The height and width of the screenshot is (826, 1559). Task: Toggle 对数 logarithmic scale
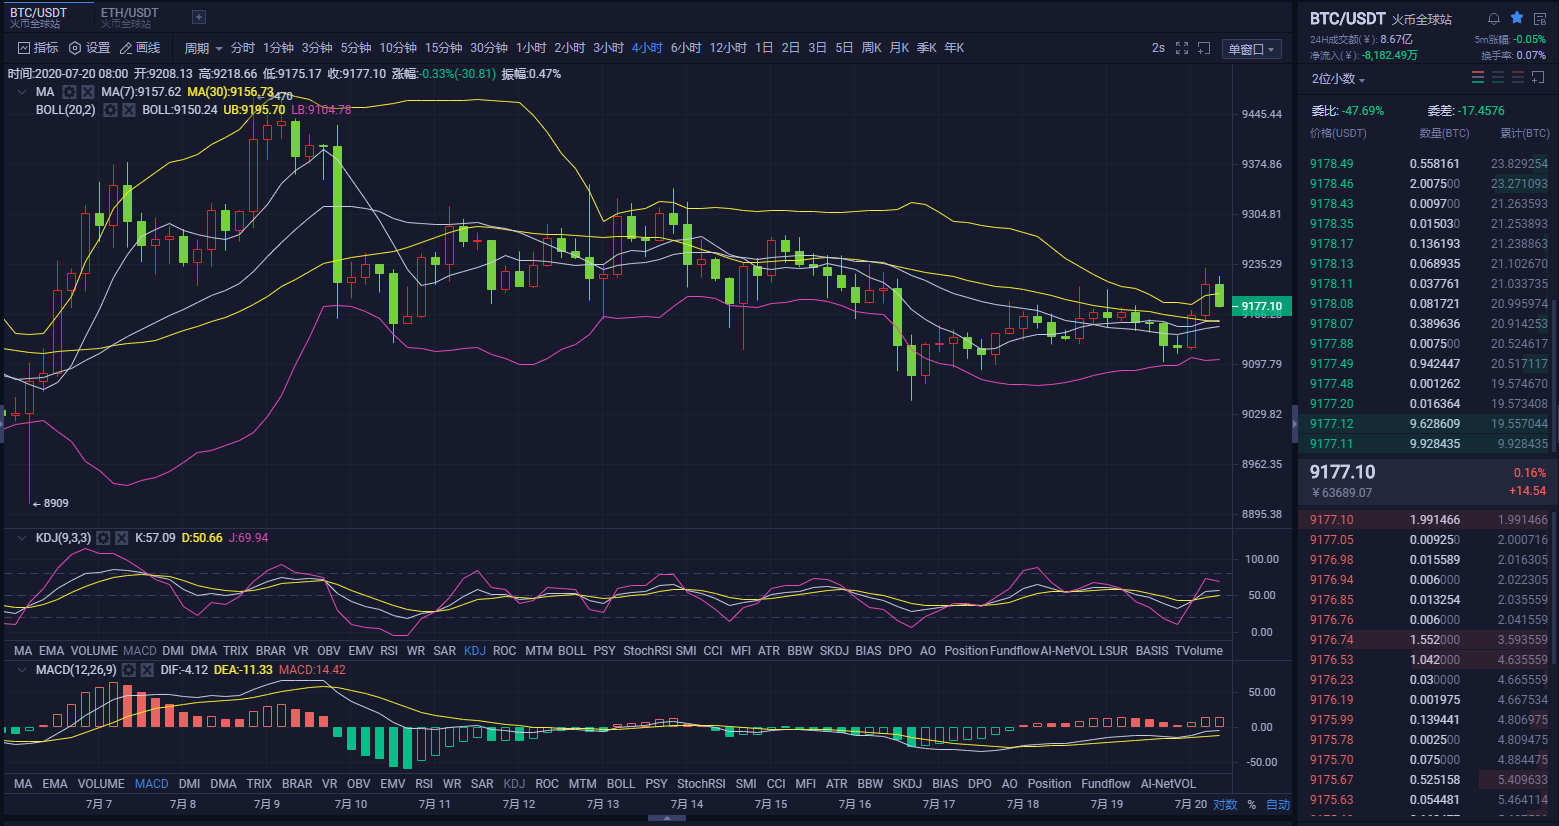point(1225,805)
